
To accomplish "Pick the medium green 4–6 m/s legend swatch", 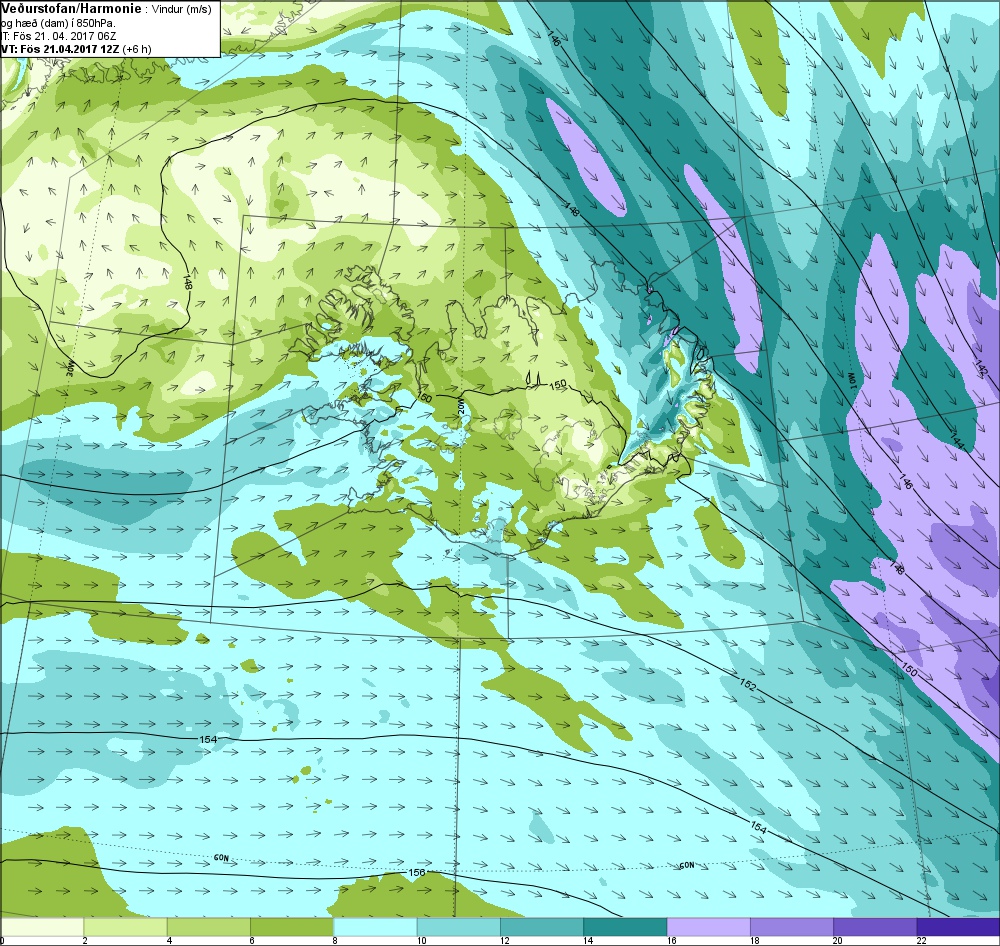I will coord(209,926).
